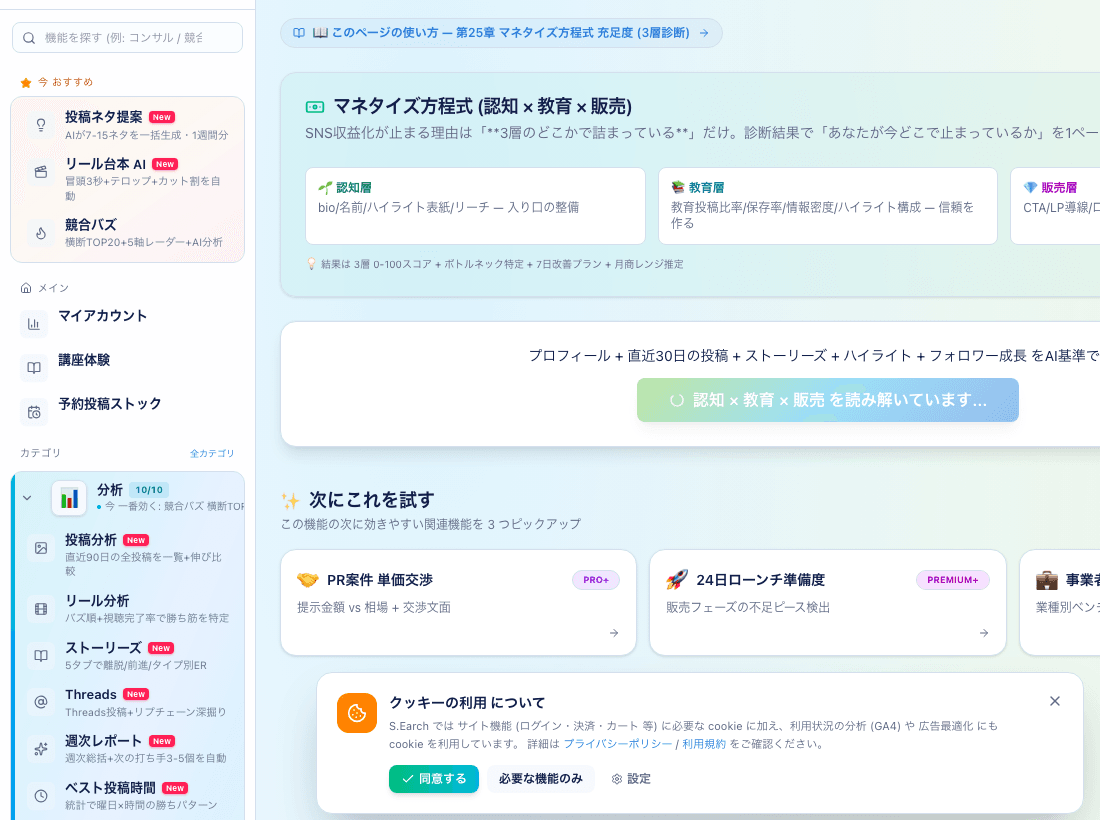Click the PRO+ badge on PR案件 card
Image resolution: width=1100 pixels, height=820 pixels.
(596, 580)
